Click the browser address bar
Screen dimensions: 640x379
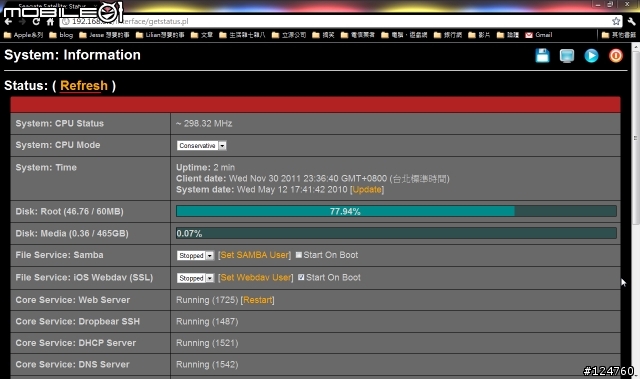341,21
